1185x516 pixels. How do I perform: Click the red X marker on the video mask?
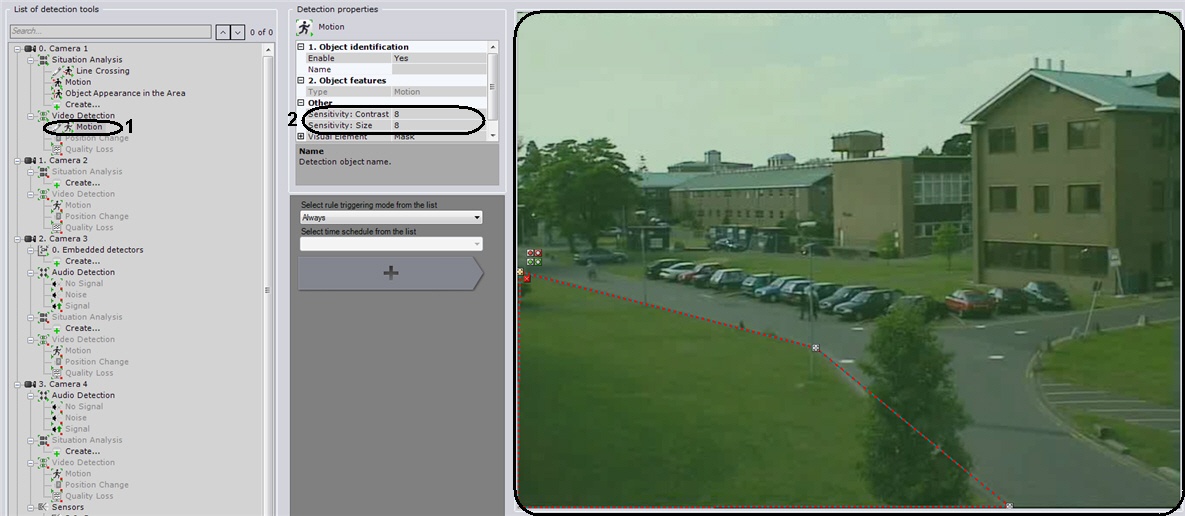(527, 279)
